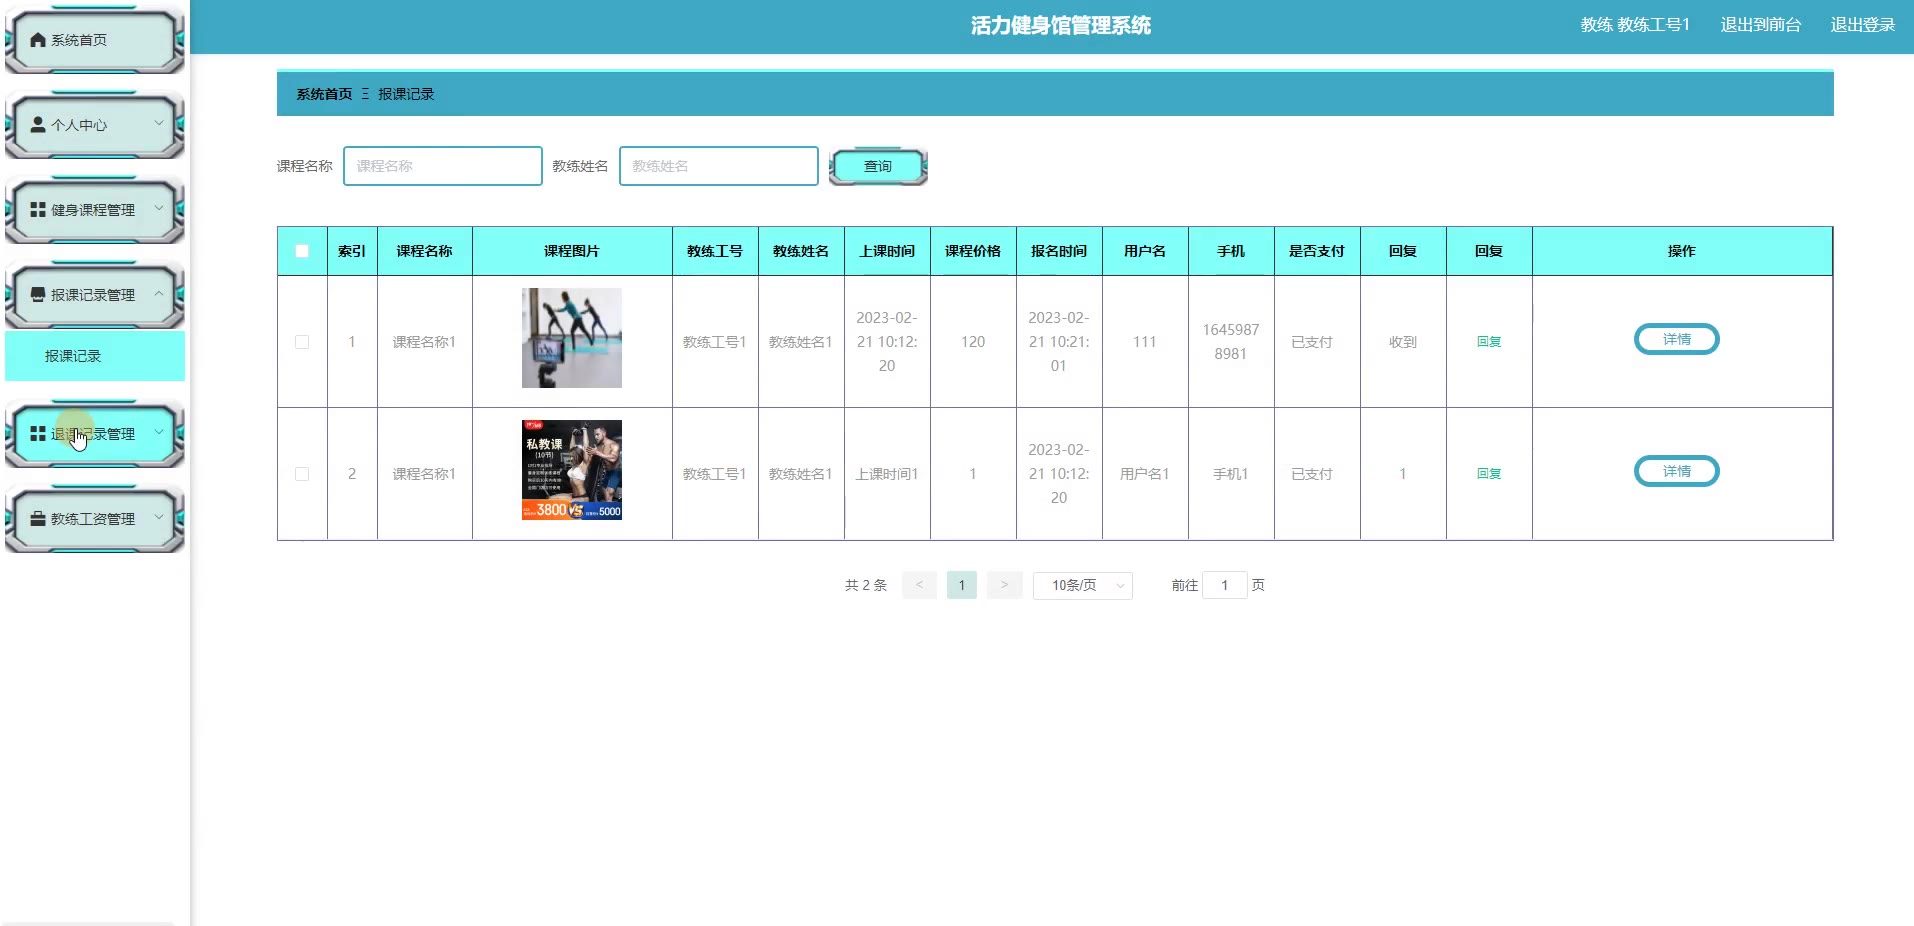1914x926 pixels.
Task: Click the 共 2 条 total count text
Action: [866, 585]
